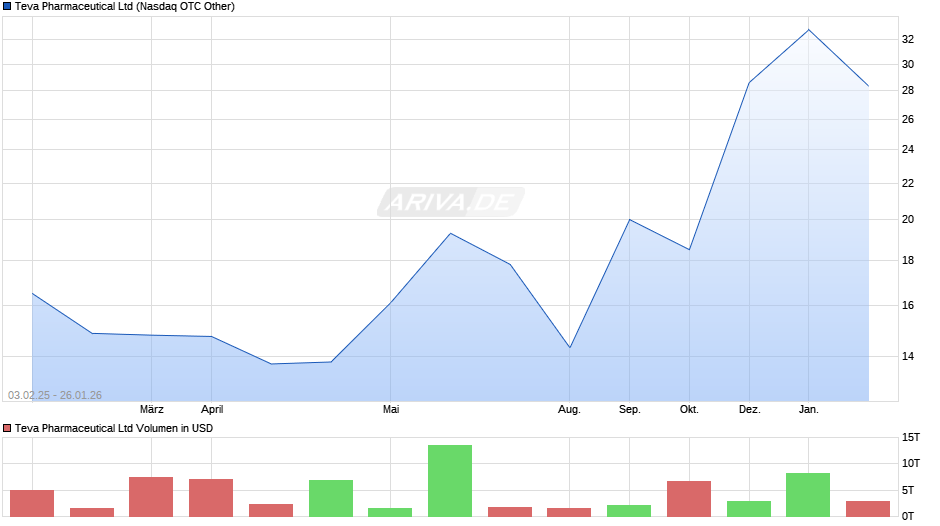
Task: Click the red volume bar above Okt.
Action: pyautogui.click(x=689, y=499)
